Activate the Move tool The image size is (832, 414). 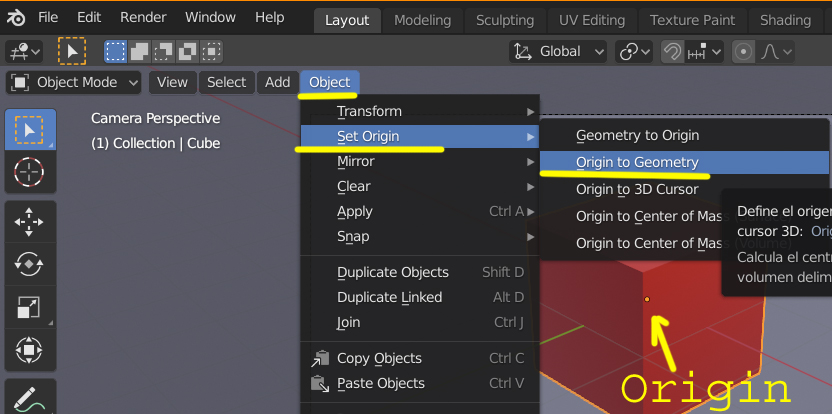[x=28, y=222]
